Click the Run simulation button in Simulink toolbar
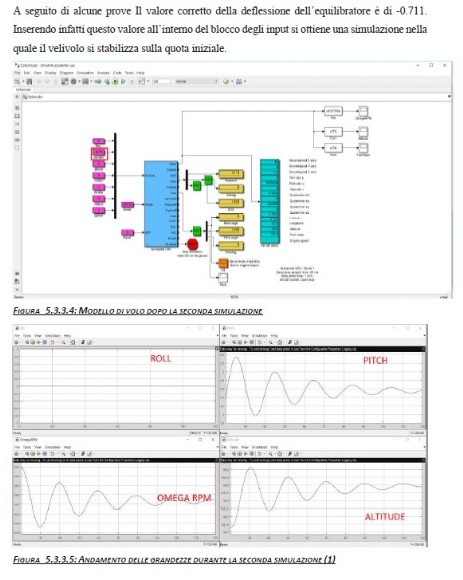 point(115,81)
